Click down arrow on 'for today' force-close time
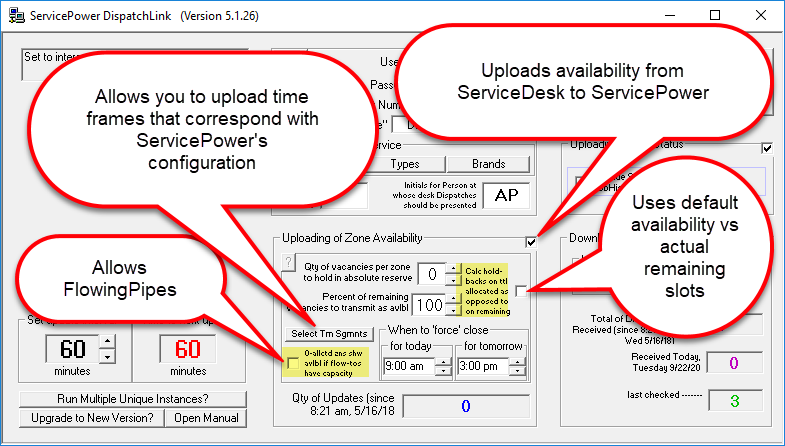 [x=443, y=371]
